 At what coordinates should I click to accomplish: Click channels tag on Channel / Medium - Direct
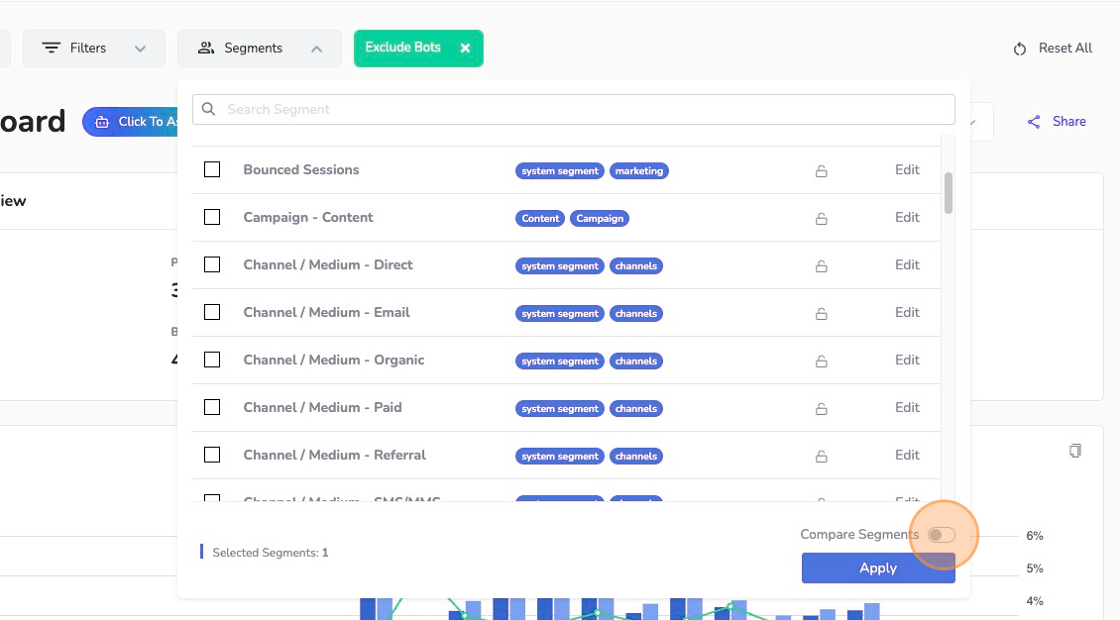(636, 266)
